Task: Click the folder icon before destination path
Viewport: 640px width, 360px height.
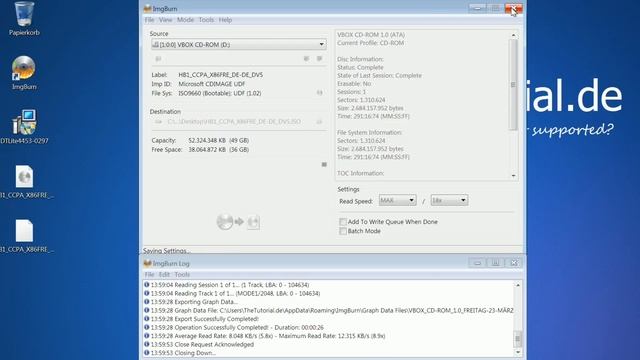Action: (158, 122)
